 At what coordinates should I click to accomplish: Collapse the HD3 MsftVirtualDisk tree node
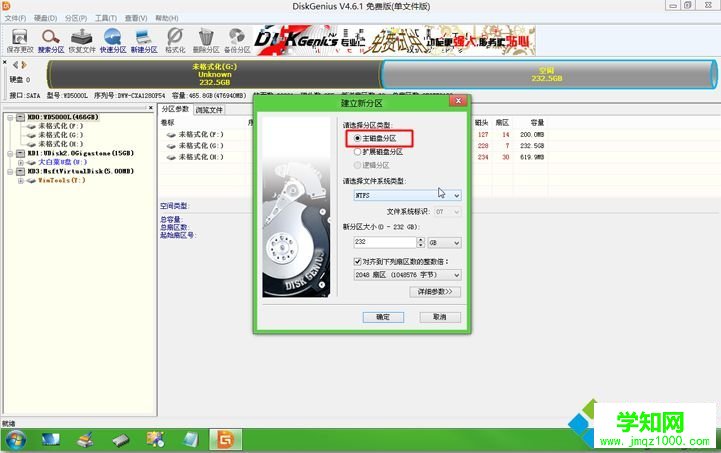10,171
